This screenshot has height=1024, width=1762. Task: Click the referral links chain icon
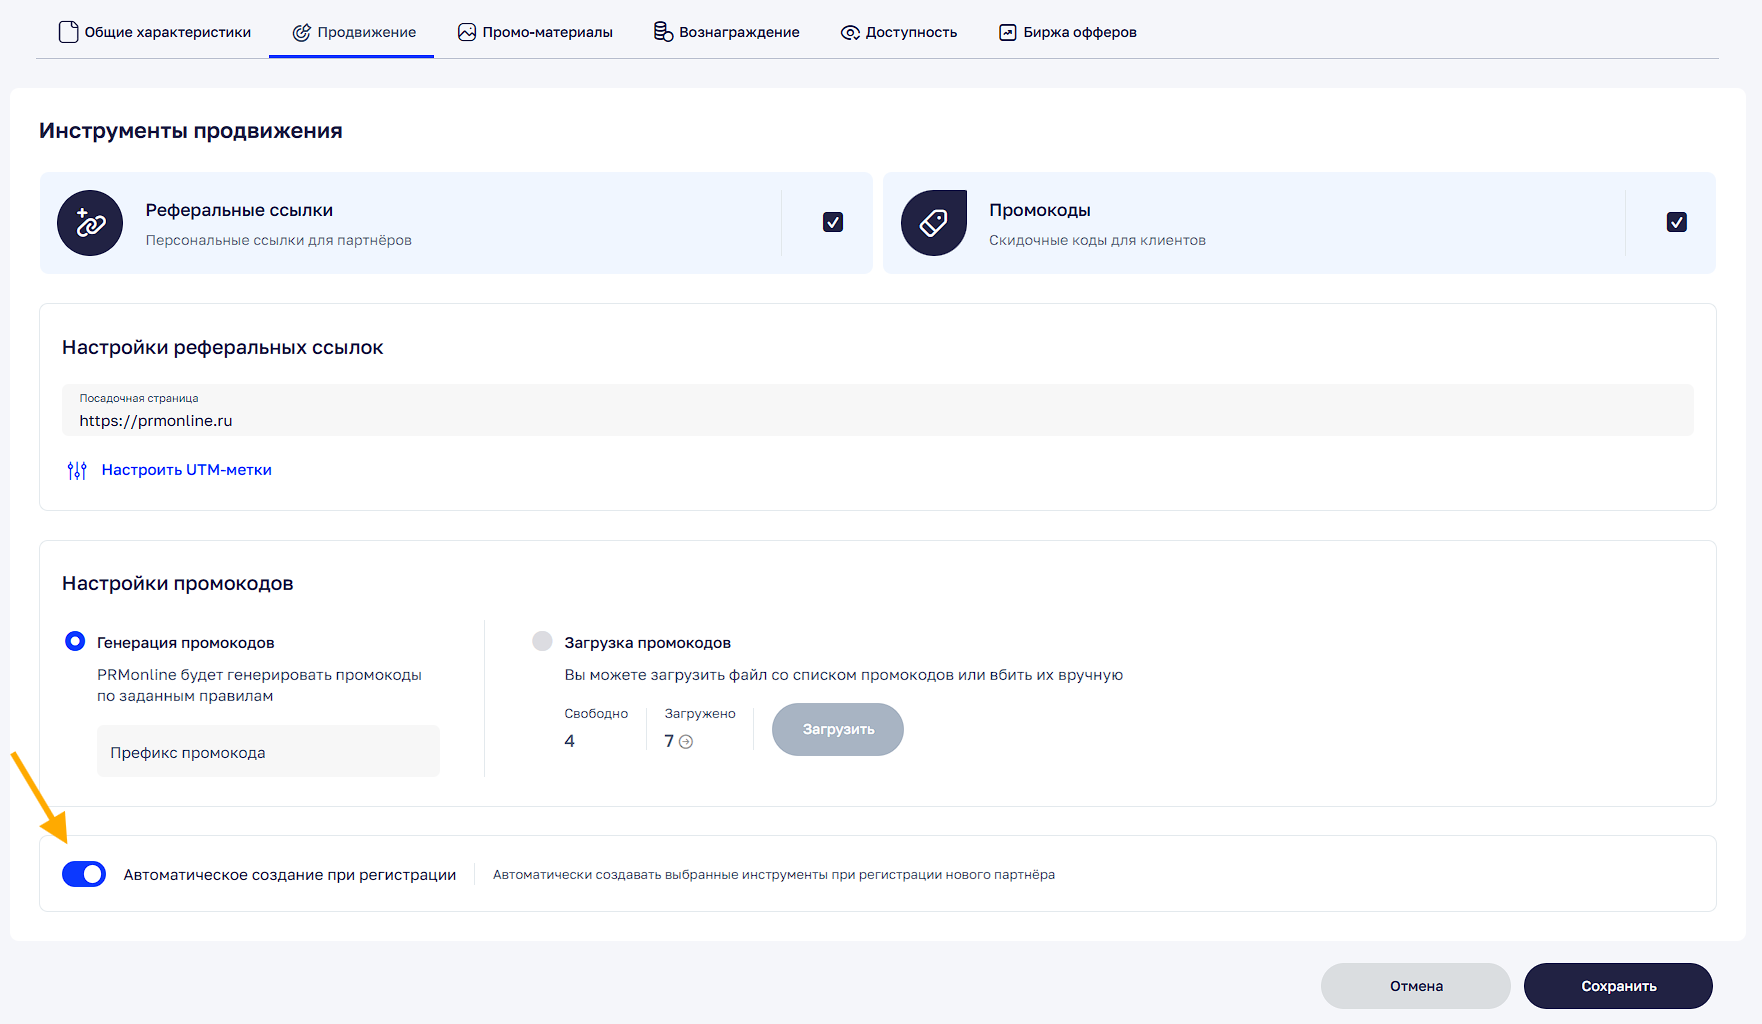[x=90, y=223]
